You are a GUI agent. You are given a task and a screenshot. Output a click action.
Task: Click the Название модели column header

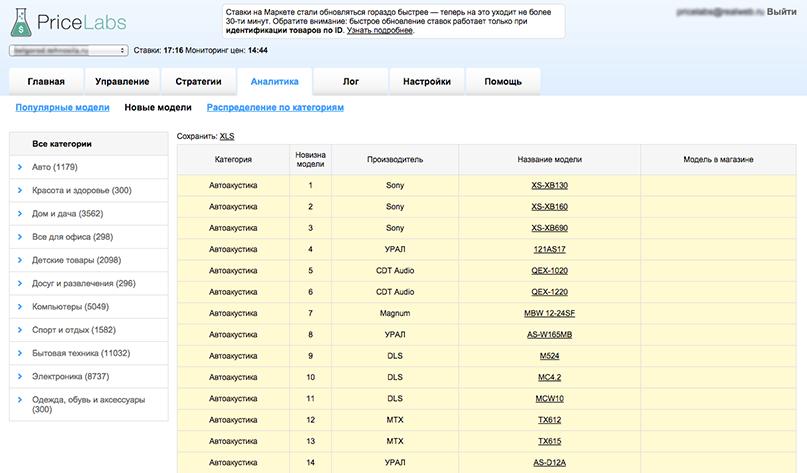550,160
